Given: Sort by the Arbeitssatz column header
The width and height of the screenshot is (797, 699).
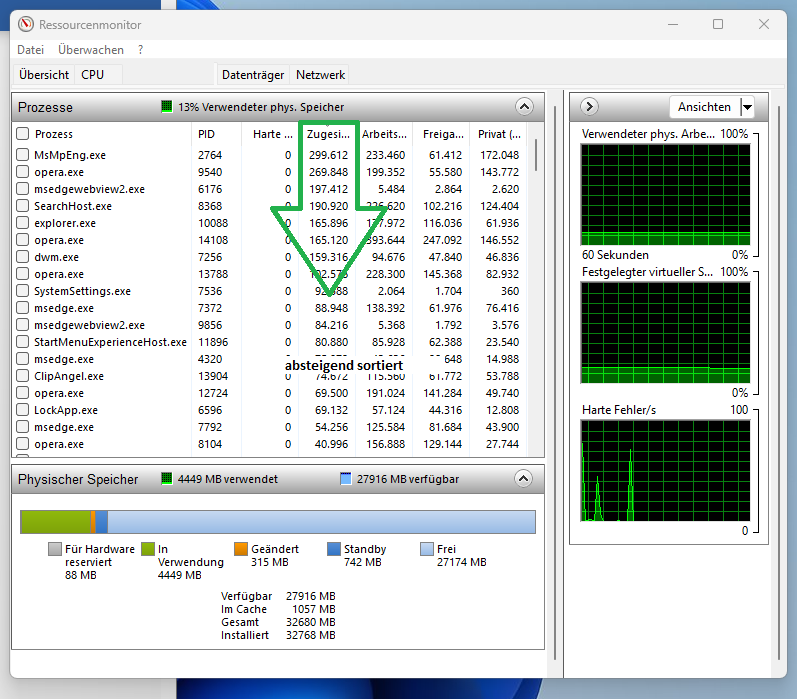Looking at the screenshot, I should [x=384, y=134].
